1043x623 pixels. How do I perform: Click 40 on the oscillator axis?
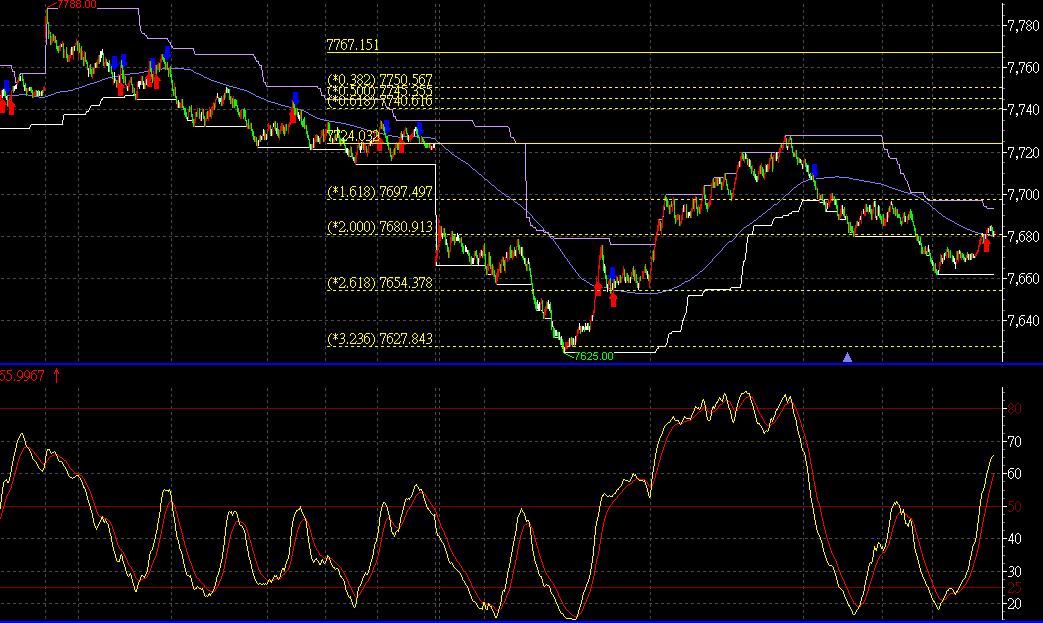tap(1014, 539)
